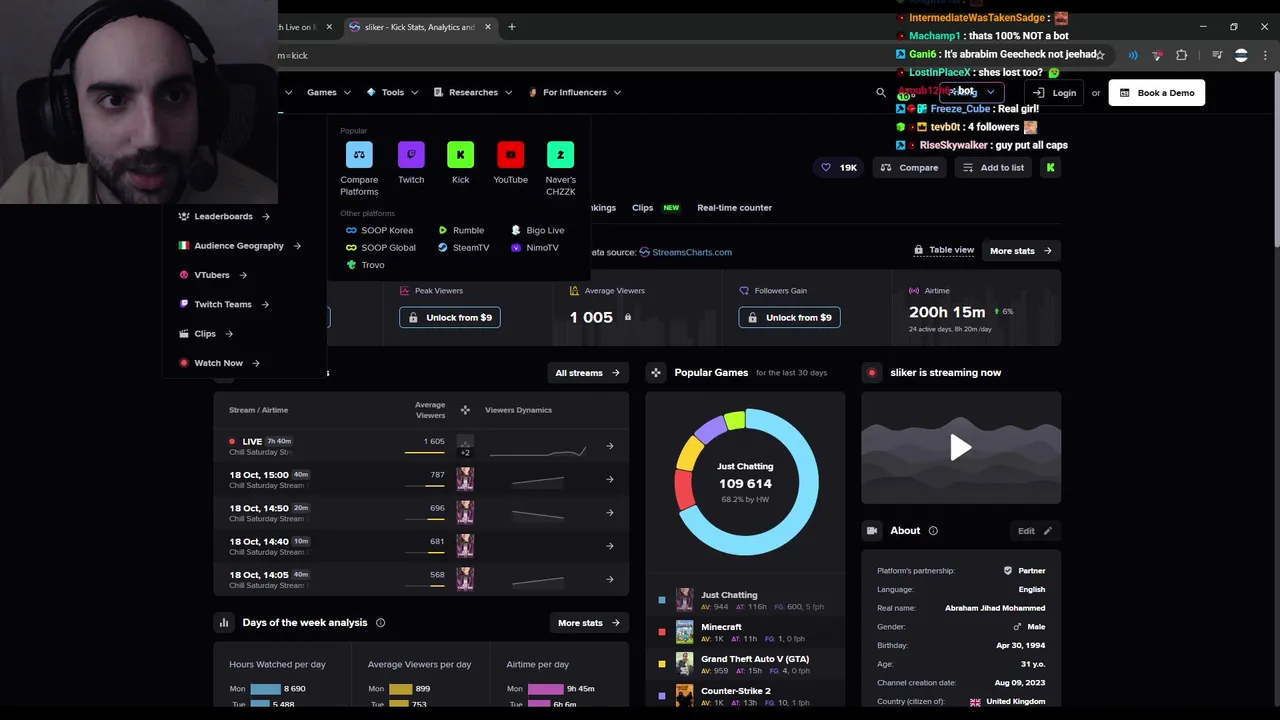Open Bigo Live platform
Viewport: 1280px width, 720px height.
(x=538, y=230)
